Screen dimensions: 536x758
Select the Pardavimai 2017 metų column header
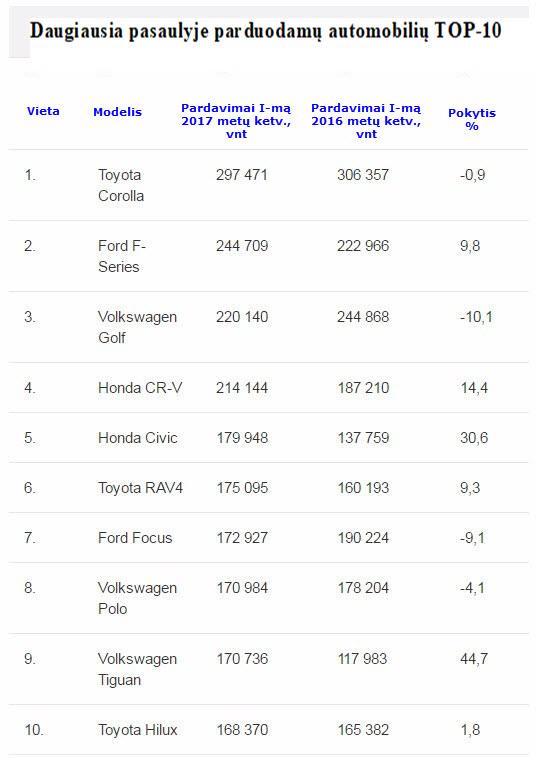(236, 121)
